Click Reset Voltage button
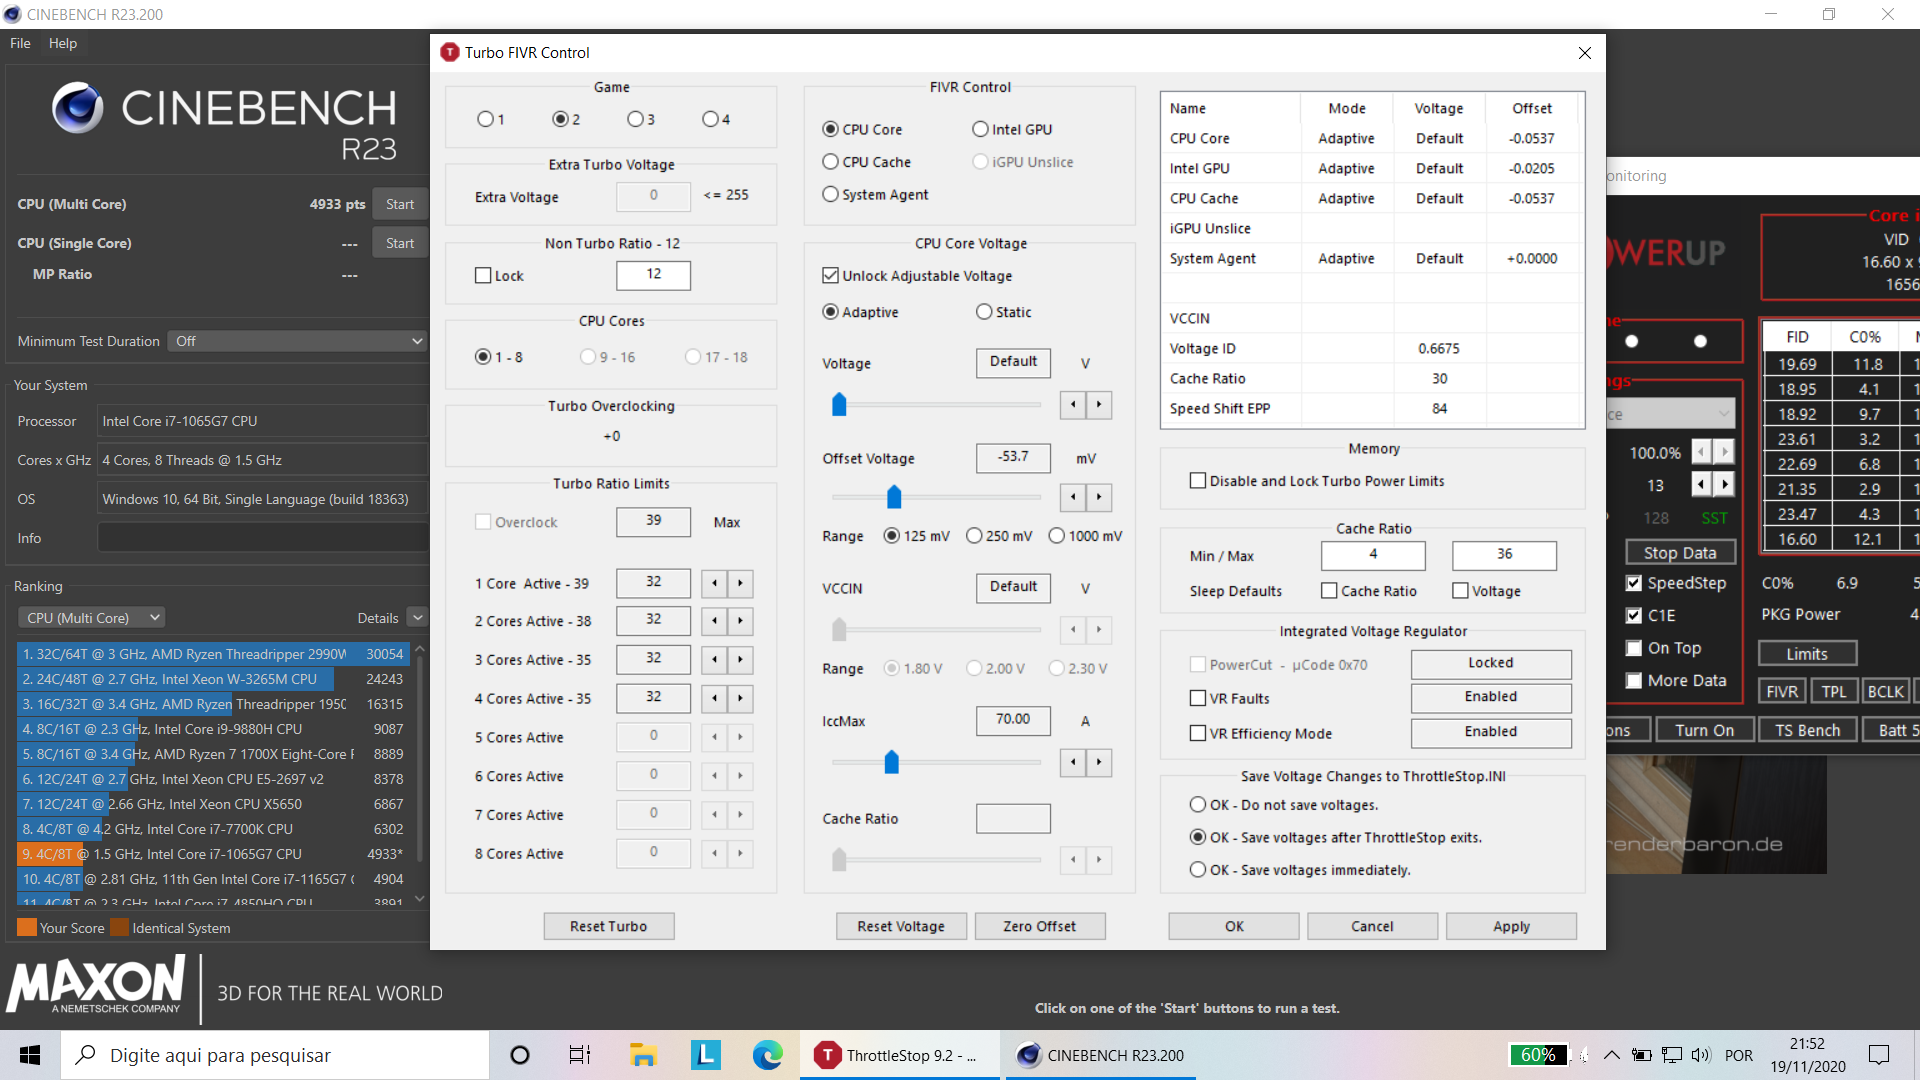The width and height of the screenshot is (1920, 1080). coord(901,926)
